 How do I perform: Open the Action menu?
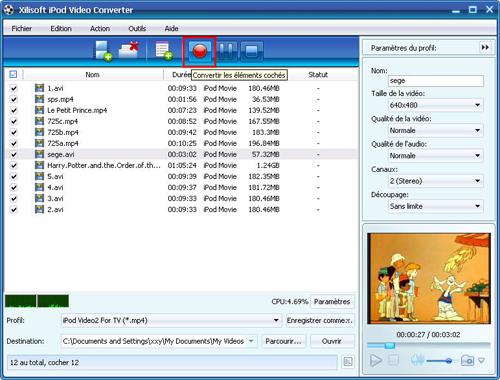(x=100, y=28)
